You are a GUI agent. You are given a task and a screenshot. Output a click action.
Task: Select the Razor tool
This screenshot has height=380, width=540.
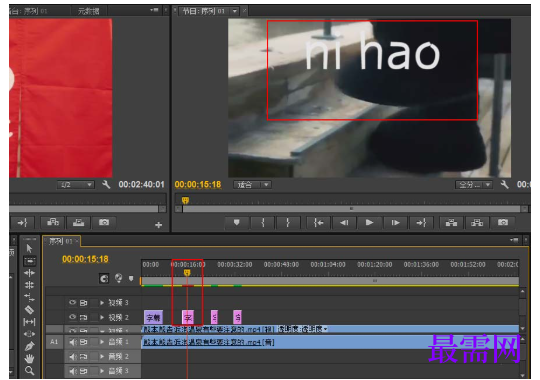click(x=29, y=309)
